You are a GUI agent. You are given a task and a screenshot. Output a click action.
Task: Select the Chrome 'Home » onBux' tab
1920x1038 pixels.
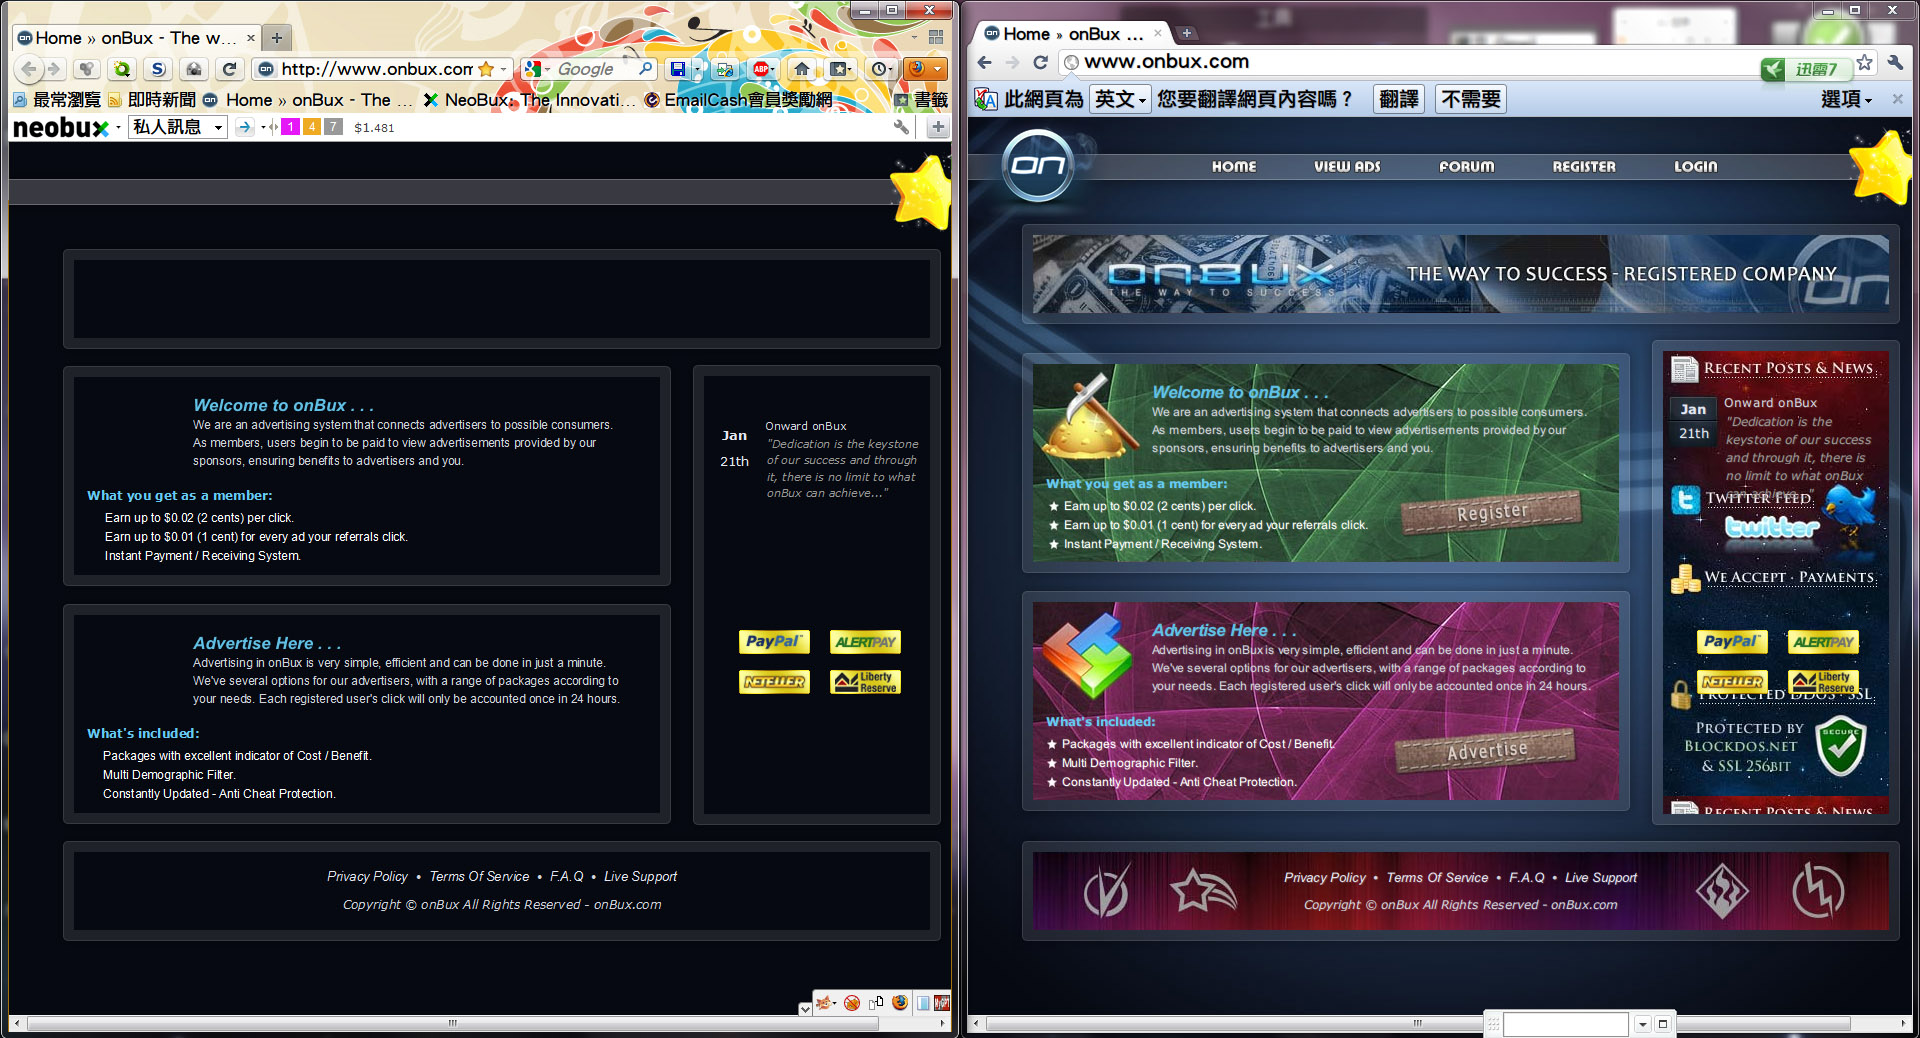[1073, 34]
